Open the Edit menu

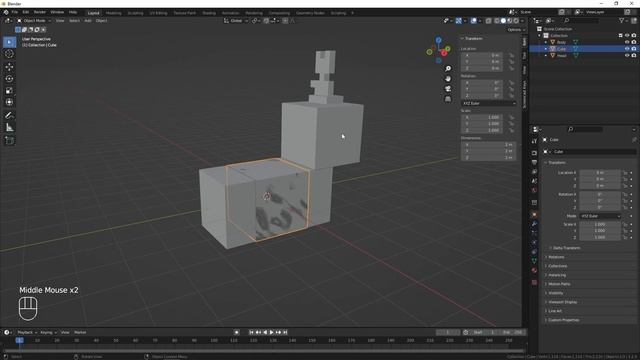click(25, 12)
